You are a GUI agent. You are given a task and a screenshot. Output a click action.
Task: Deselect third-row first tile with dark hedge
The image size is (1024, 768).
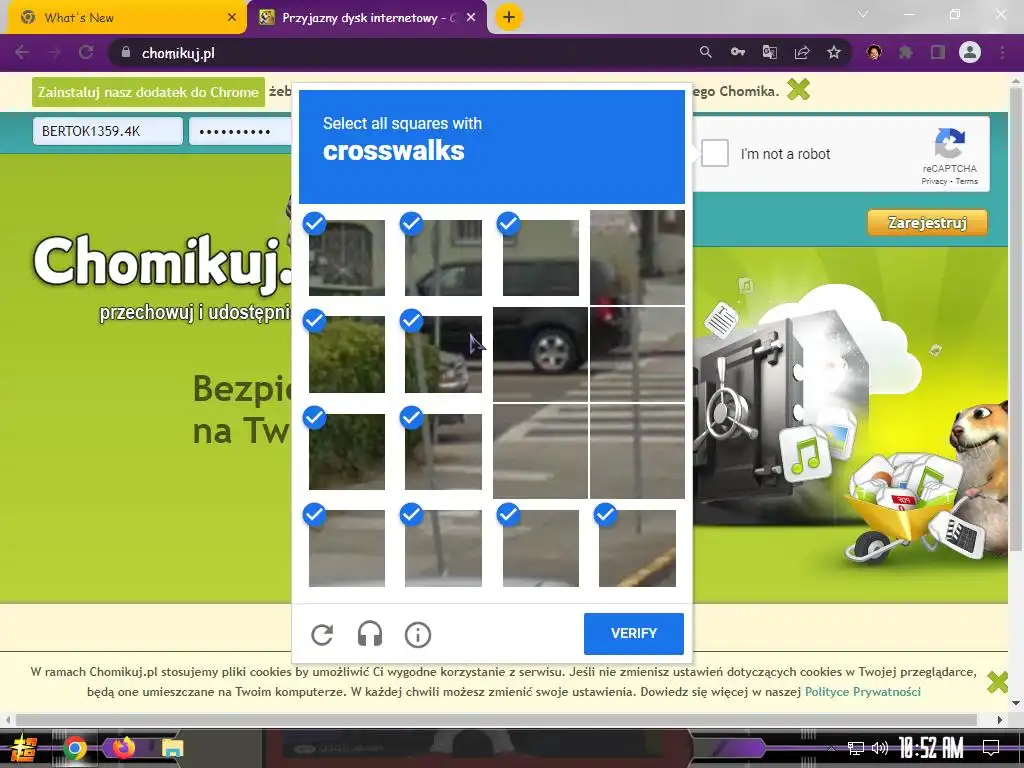(x=346, y=451)
